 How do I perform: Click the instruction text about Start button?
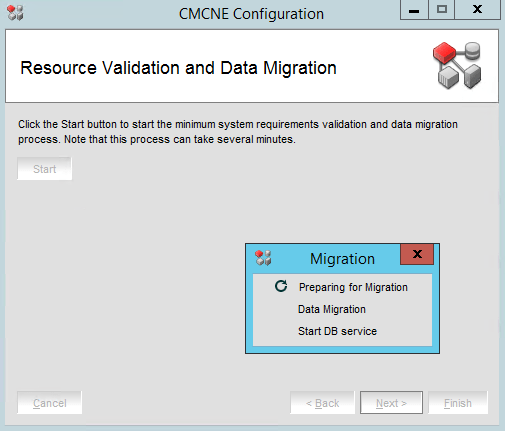click(238, 132)
